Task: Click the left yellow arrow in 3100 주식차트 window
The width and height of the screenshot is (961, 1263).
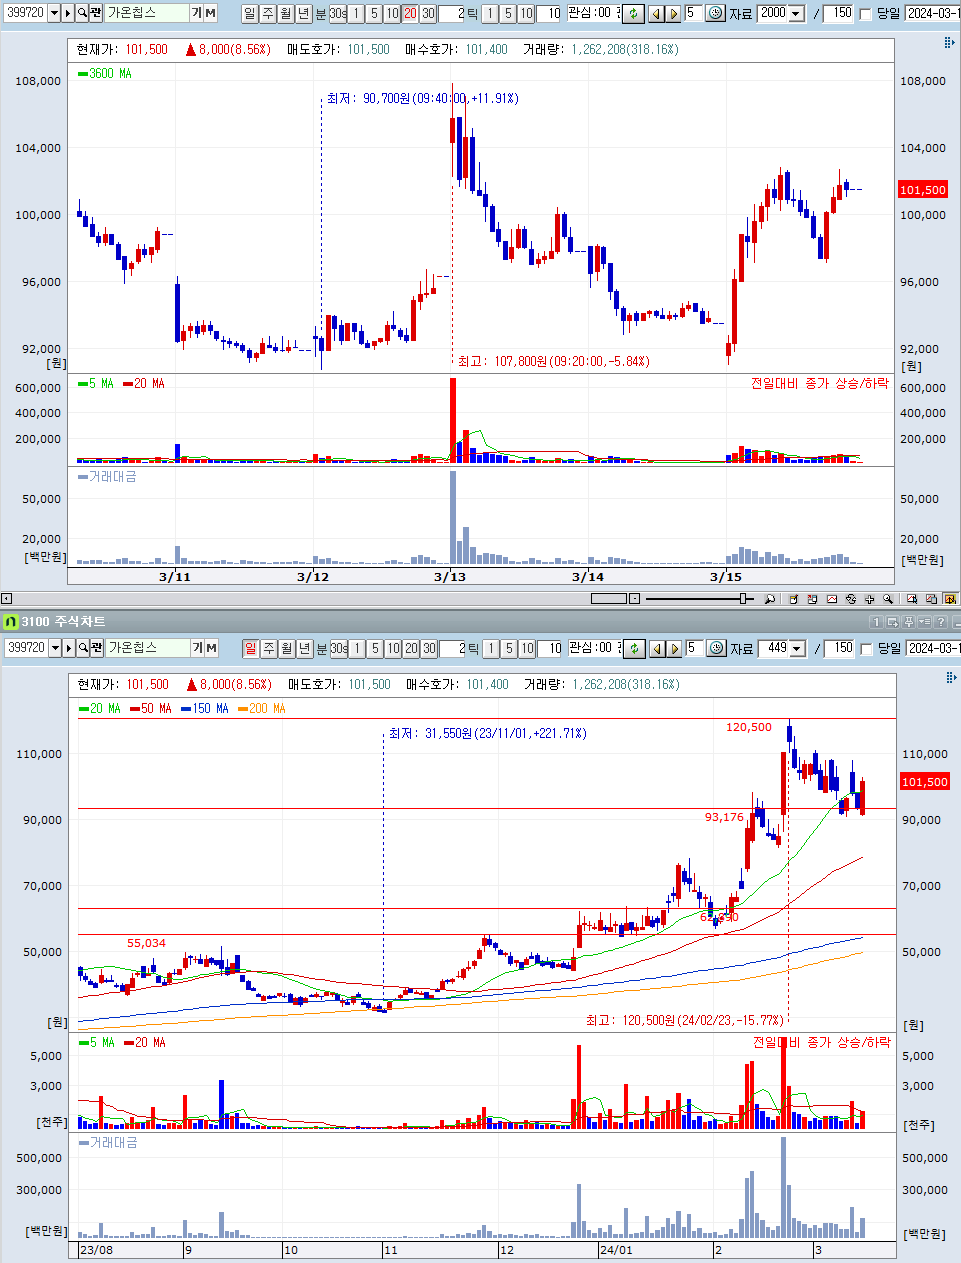Action: (656, 648)
